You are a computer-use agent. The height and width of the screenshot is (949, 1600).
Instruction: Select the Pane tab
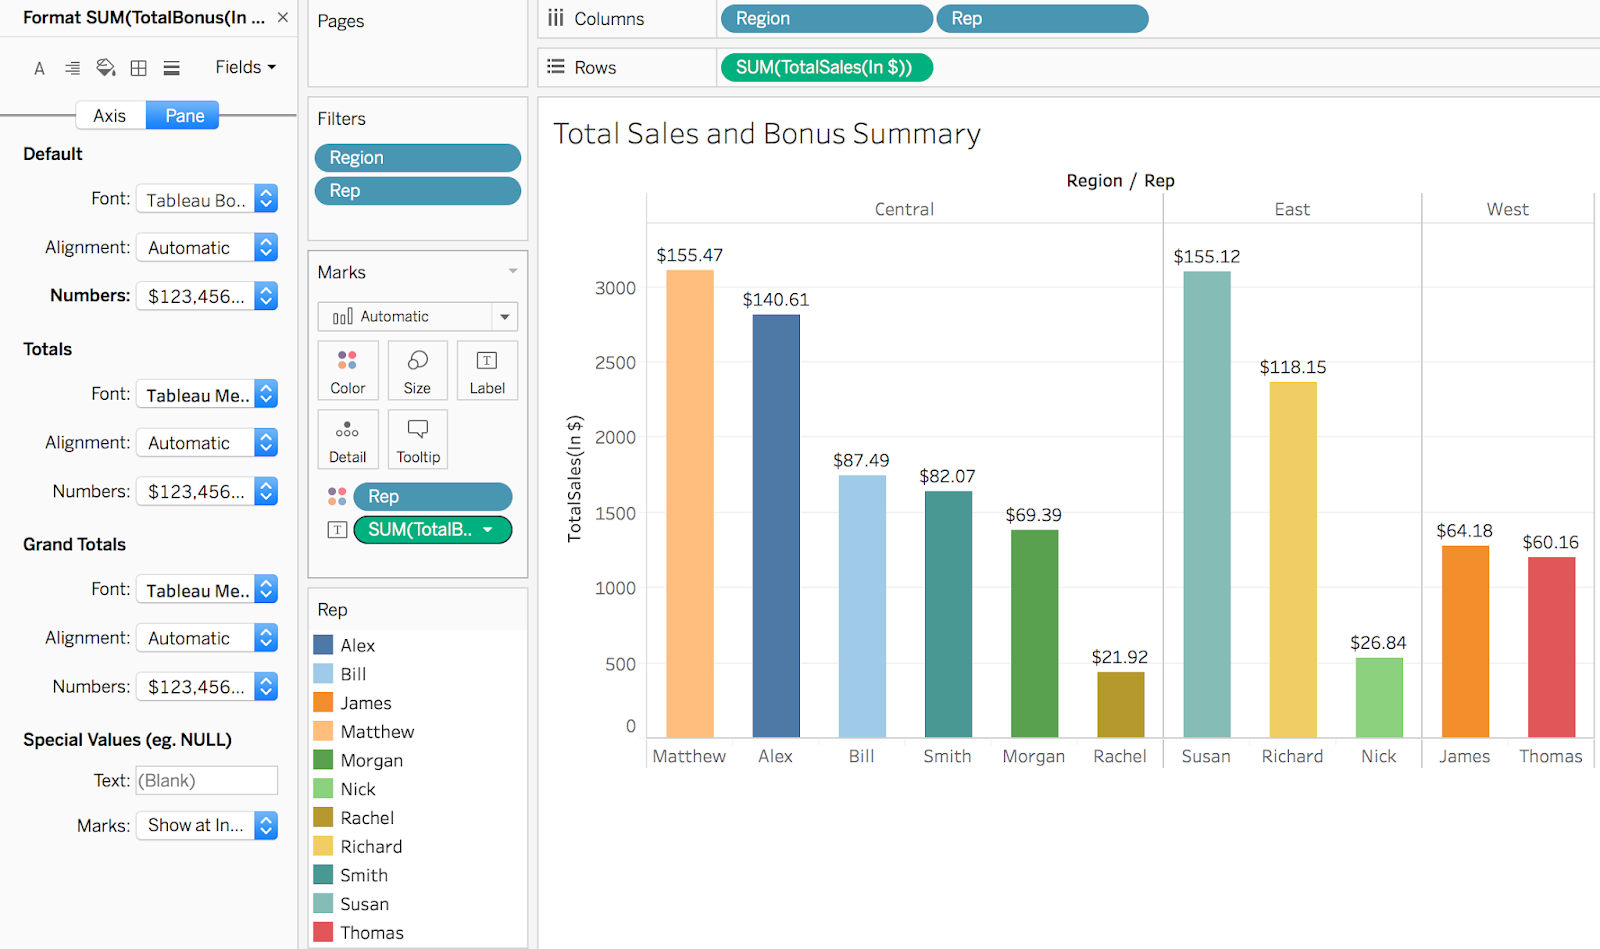click(182, 114)
